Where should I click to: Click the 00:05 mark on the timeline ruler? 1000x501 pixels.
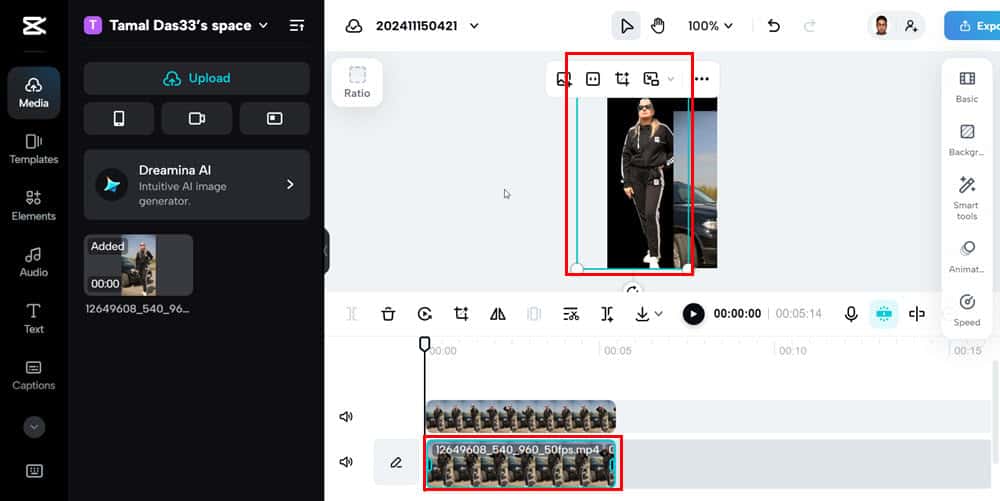pyautogui.click(x=617, y=351)
